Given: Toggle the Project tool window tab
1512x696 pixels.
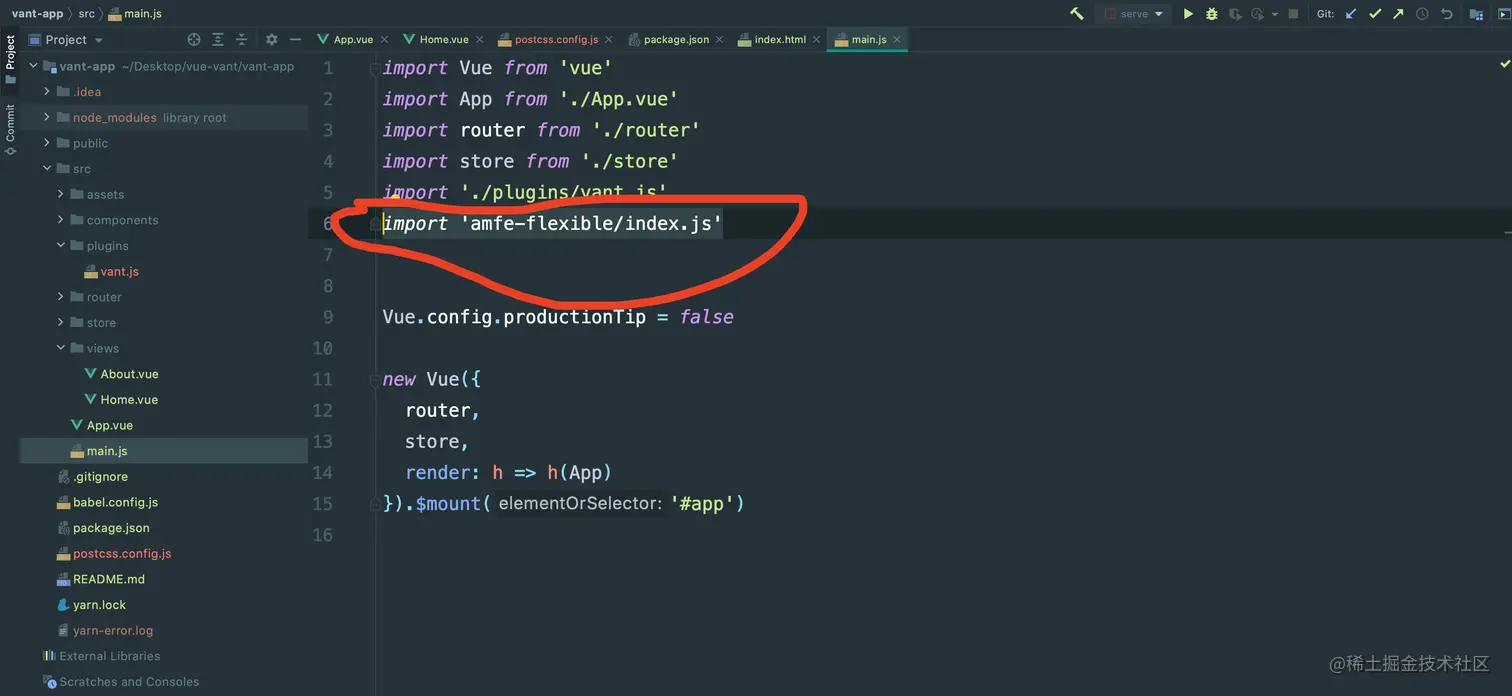Looking at the screenshot, I should [x=10, y=60].
